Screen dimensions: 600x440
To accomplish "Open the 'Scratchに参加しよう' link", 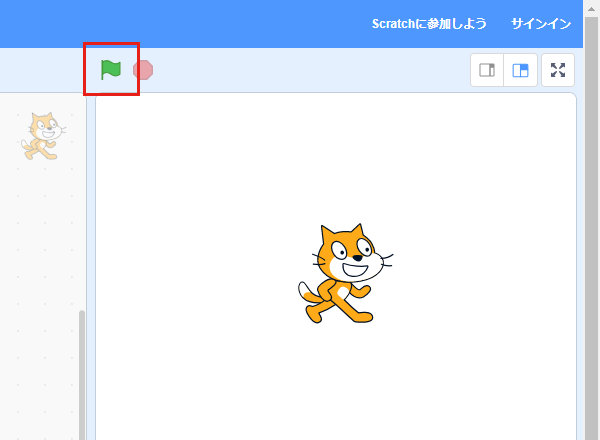I will click(429, 24).
